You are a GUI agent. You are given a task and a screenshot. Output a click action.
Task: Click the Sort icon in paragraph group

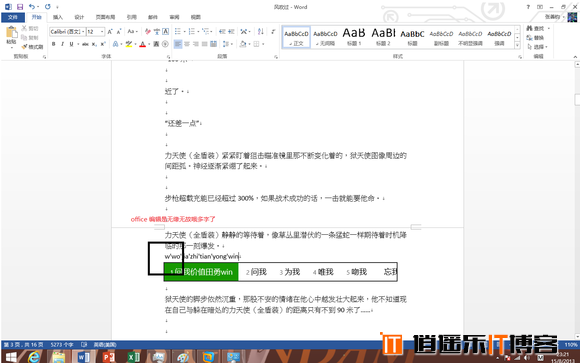(261, 31)
